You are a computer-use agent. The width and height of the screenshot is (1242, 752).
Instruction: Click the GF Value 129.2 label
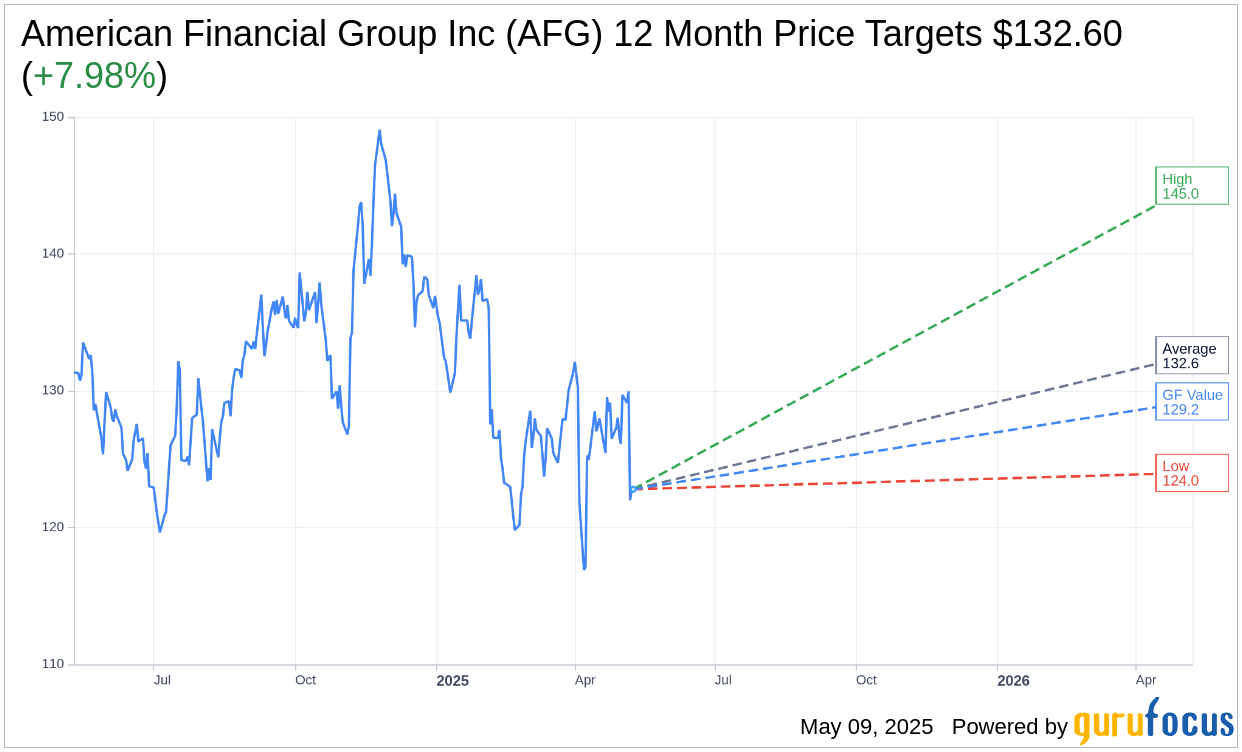tap(1191, 402)
